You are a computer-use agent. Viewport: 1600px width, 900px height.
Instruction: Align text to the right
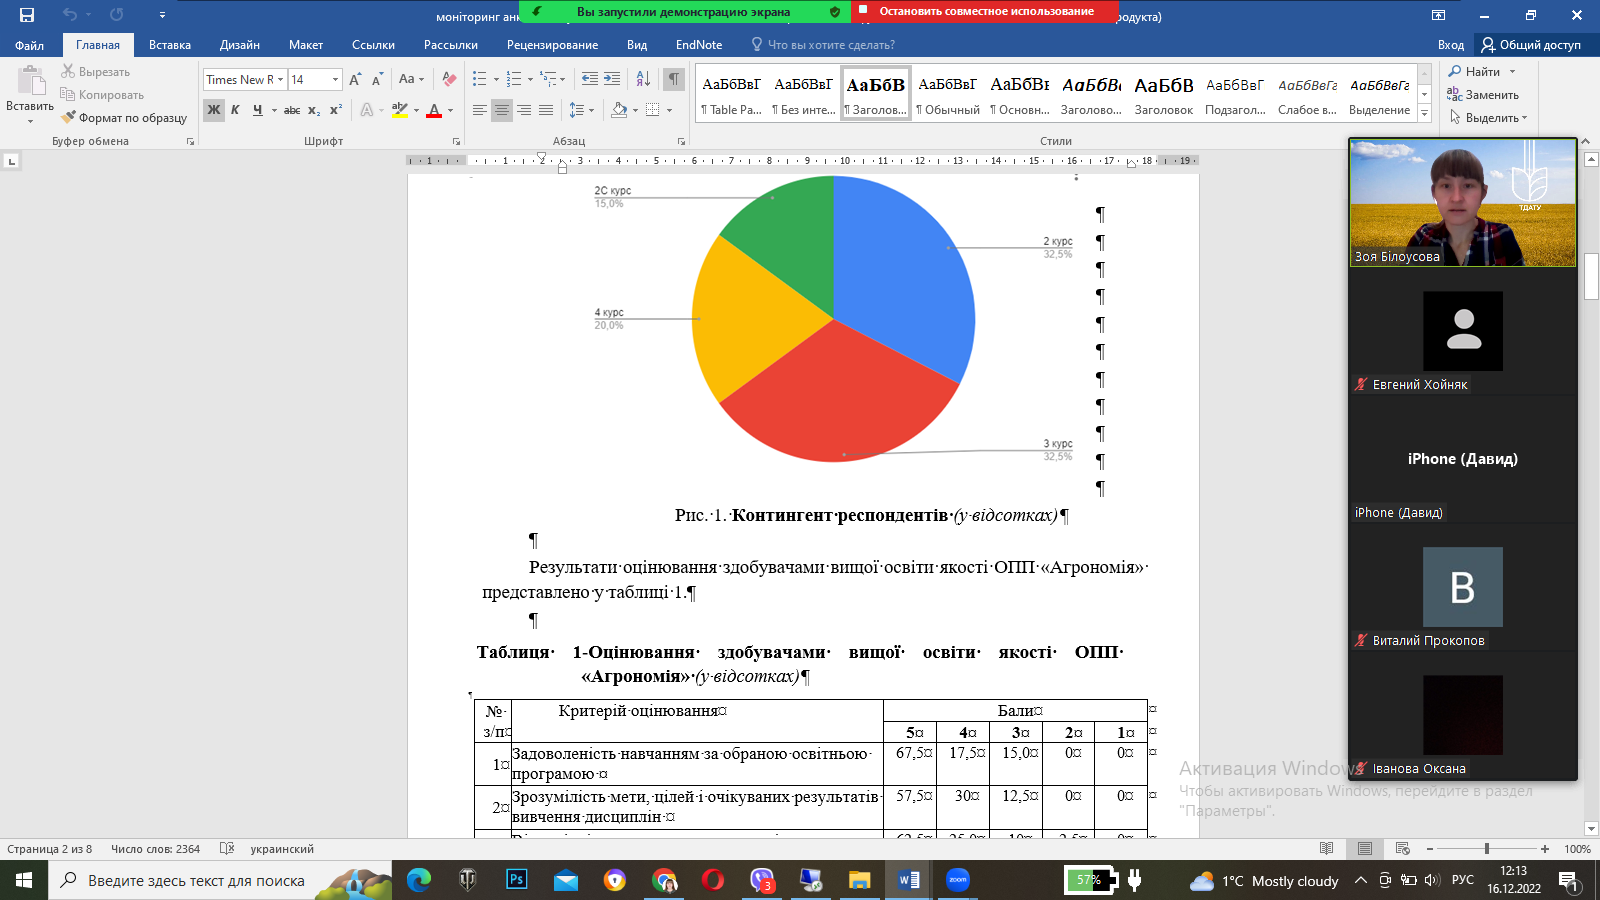(x=524, y=110)
